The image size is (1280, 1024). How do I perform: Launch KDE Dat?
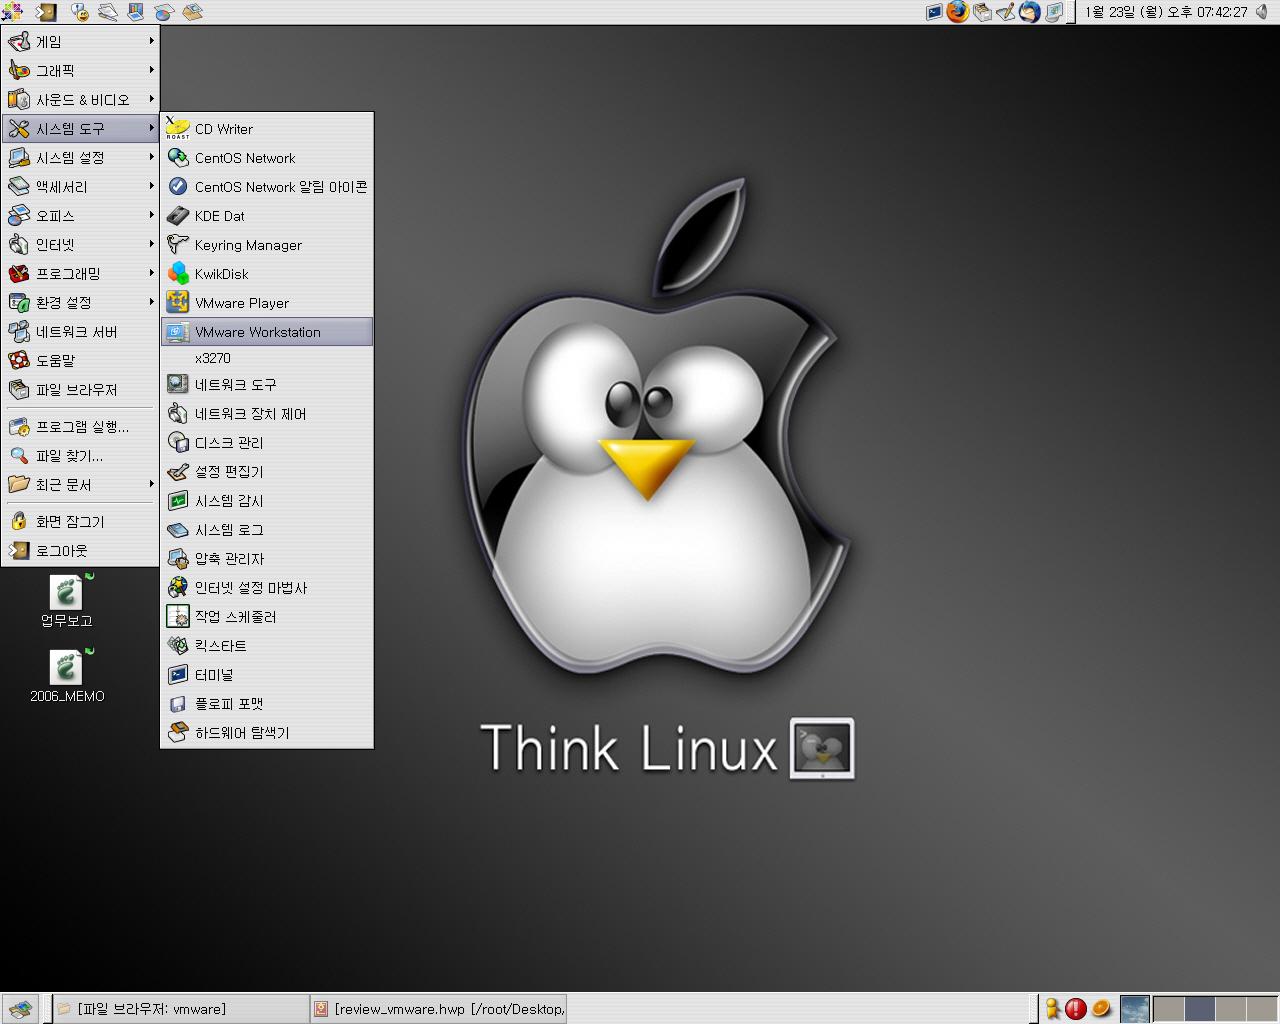[267, 215]
